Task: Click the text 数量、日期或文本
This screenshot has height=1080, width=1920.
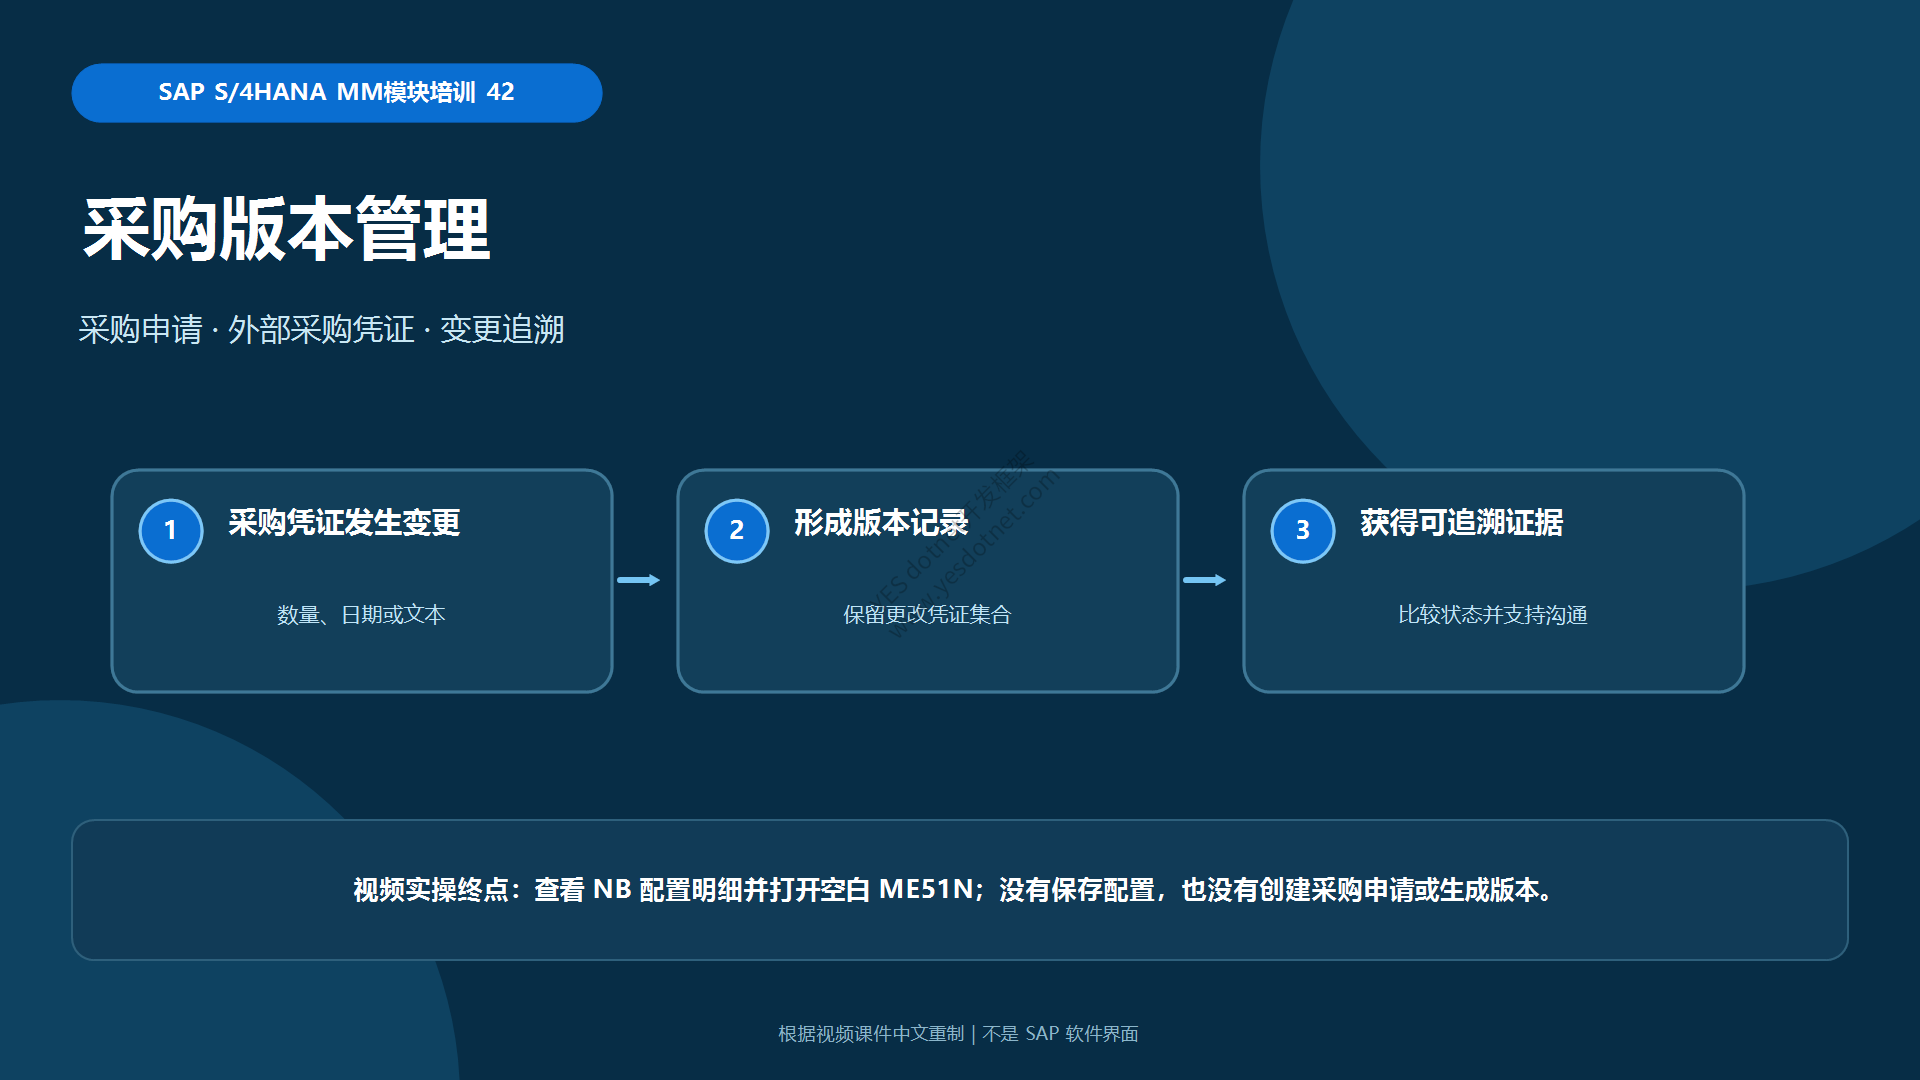Action: [x=361, y=614]
